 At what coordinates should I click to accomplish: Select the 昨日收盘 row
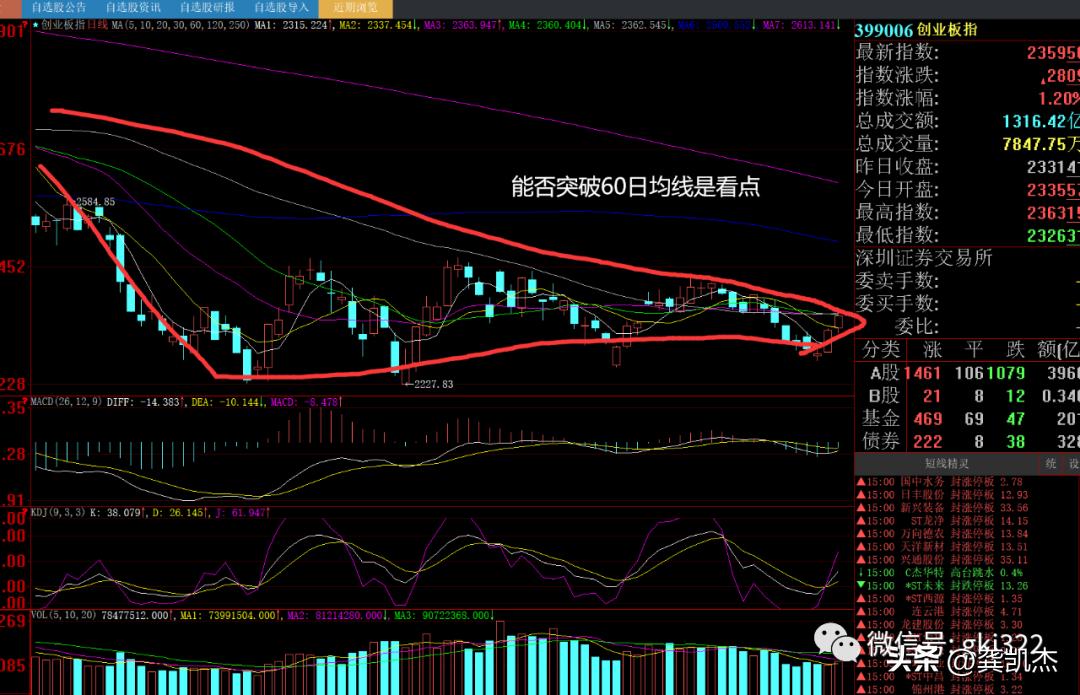967,167
